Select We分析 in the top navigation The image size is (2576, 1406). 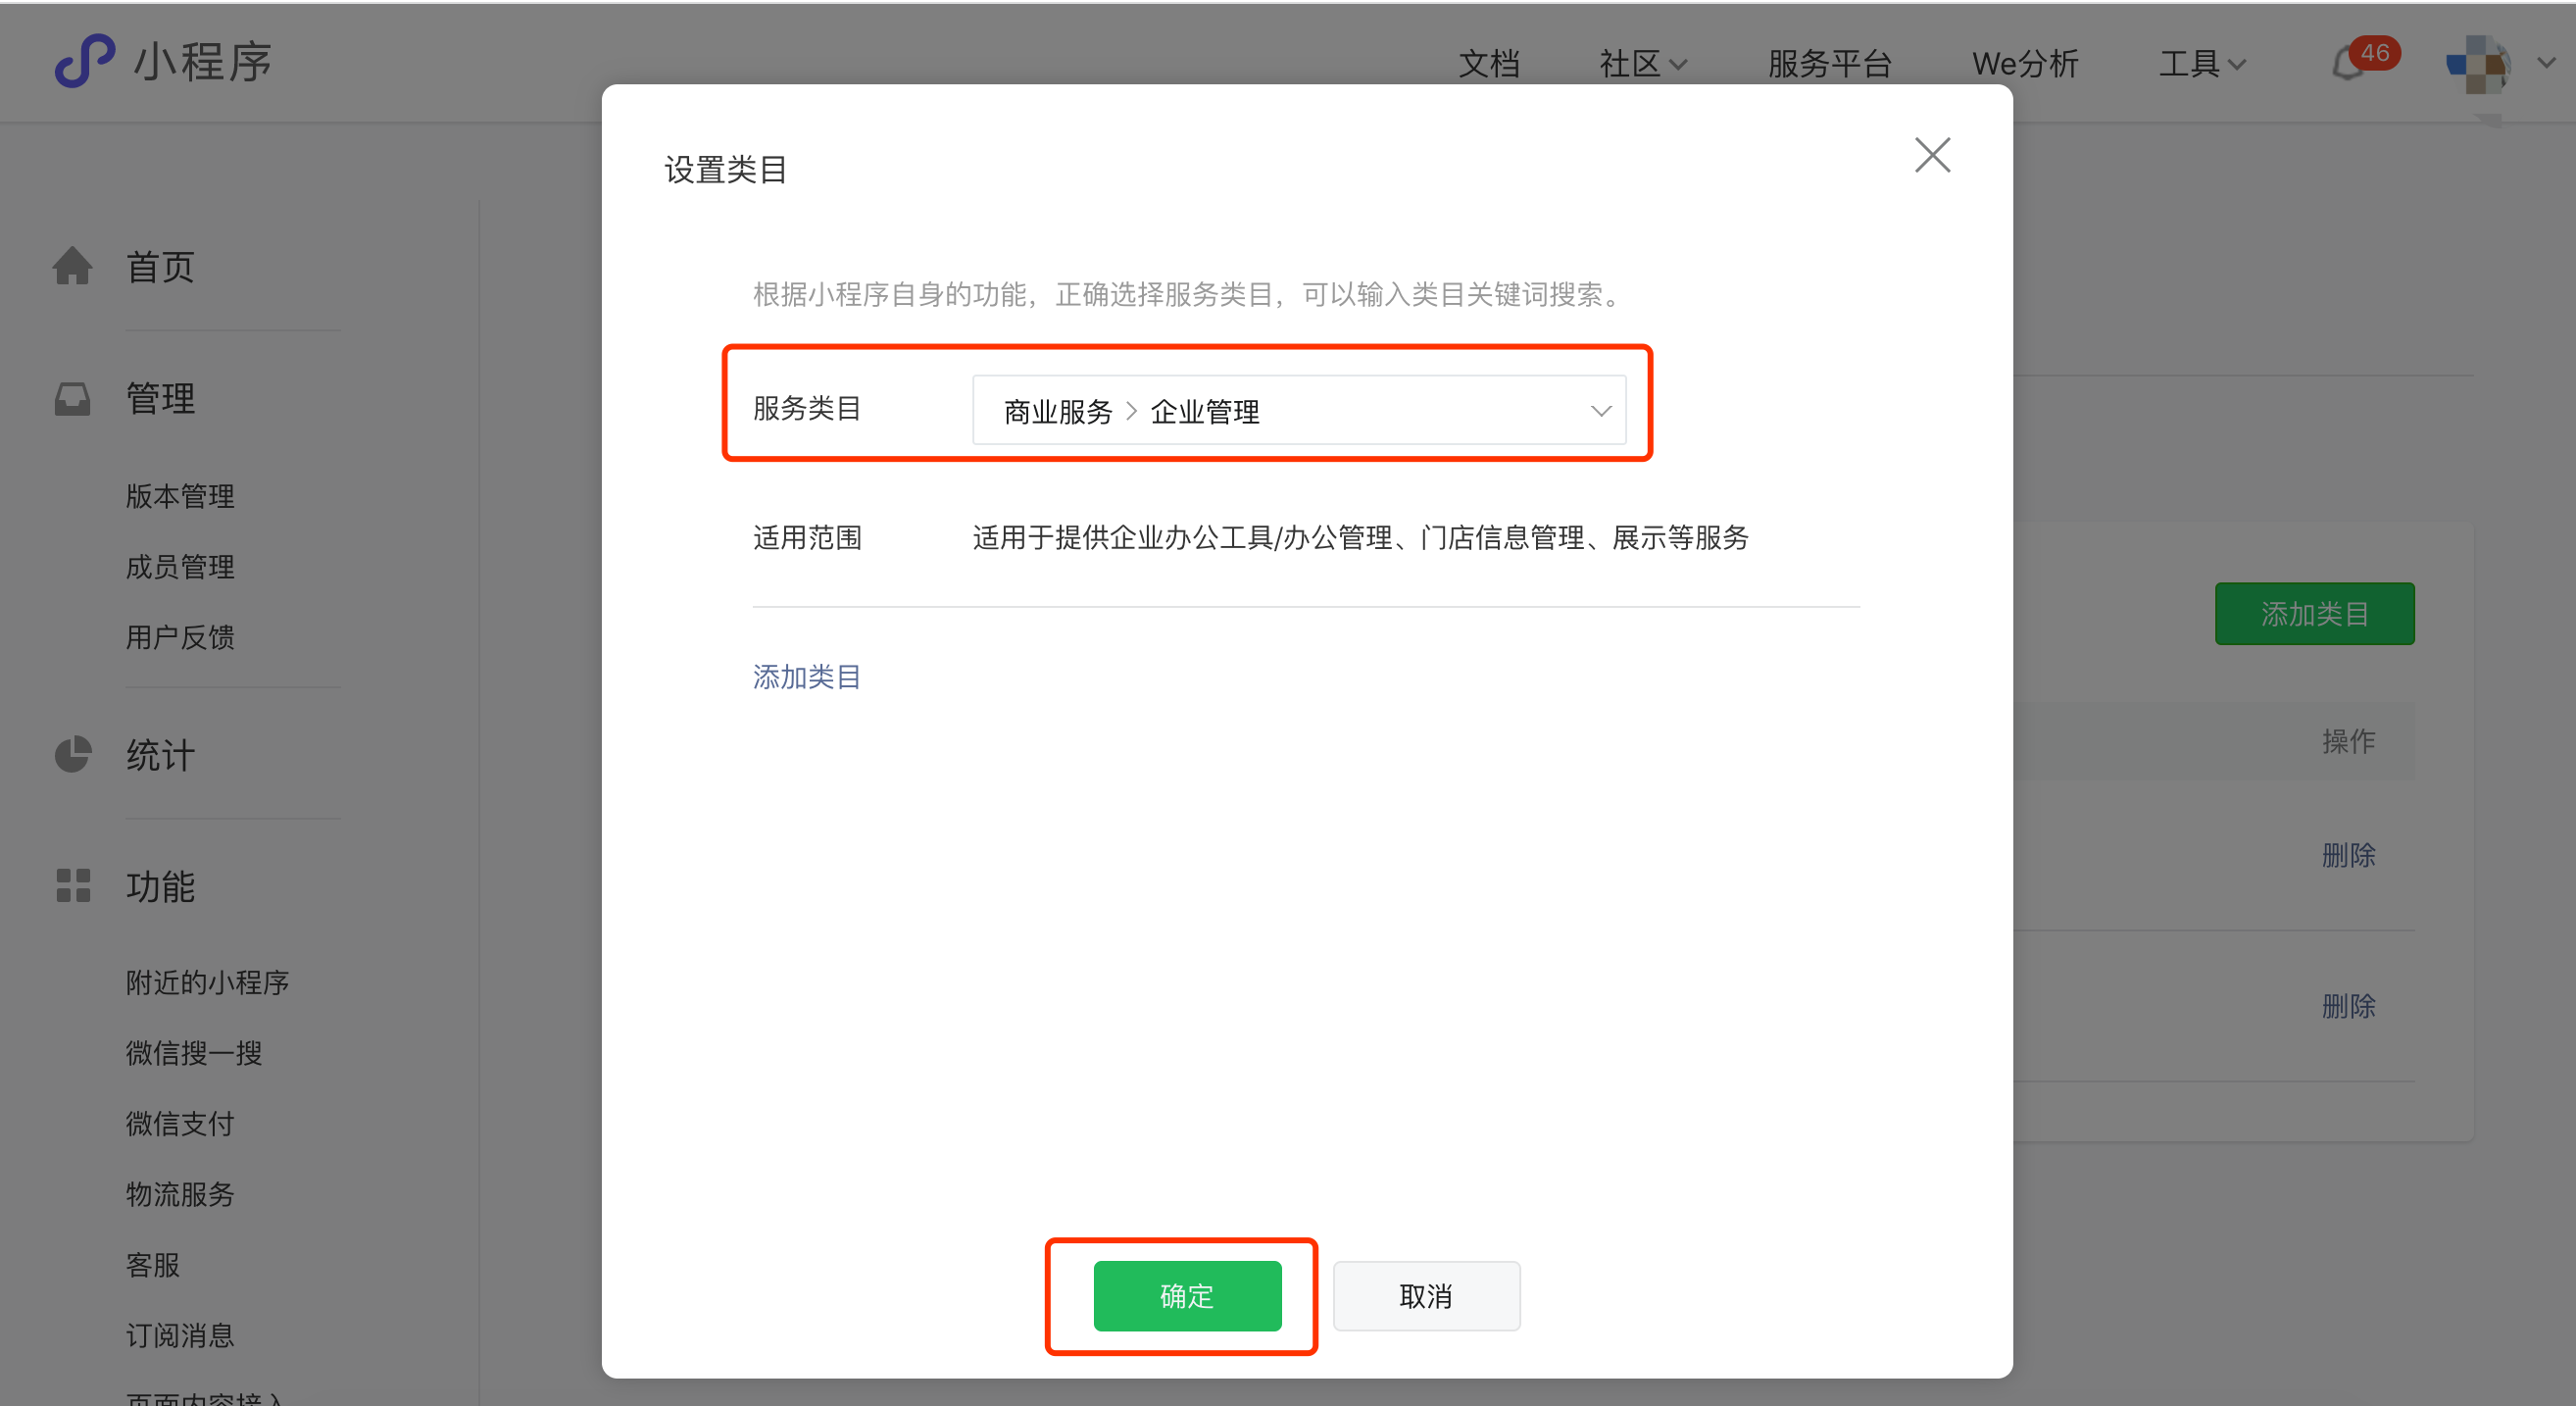2026,62
